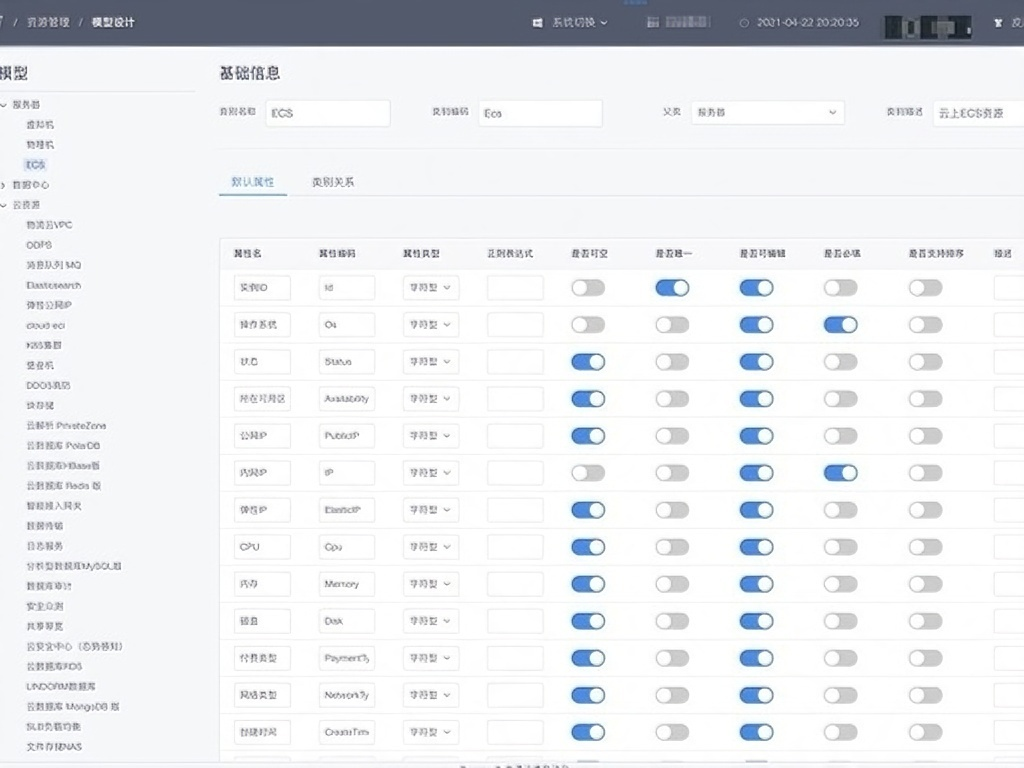Open the attribute type dropdown in Memory row

point(430,584)
